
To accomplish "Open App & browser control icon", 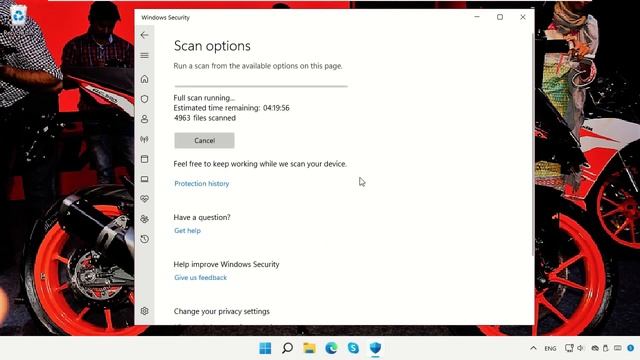I will (x=144, y=159).
